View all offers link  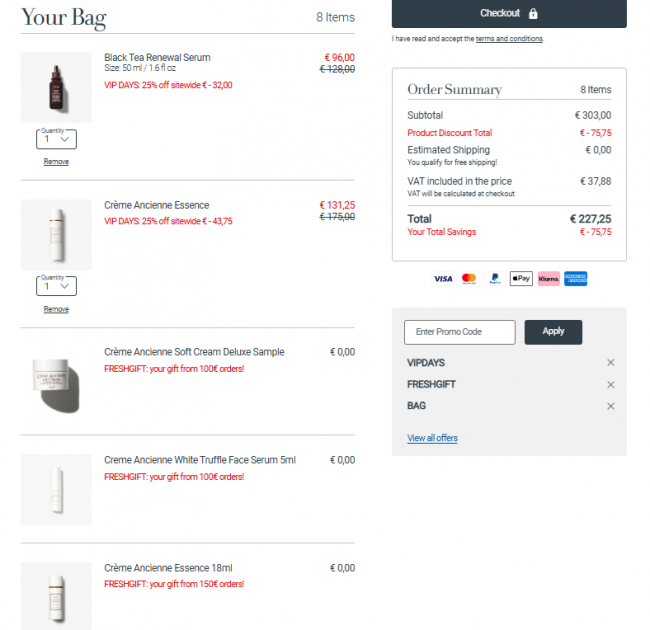pos(432,438)
